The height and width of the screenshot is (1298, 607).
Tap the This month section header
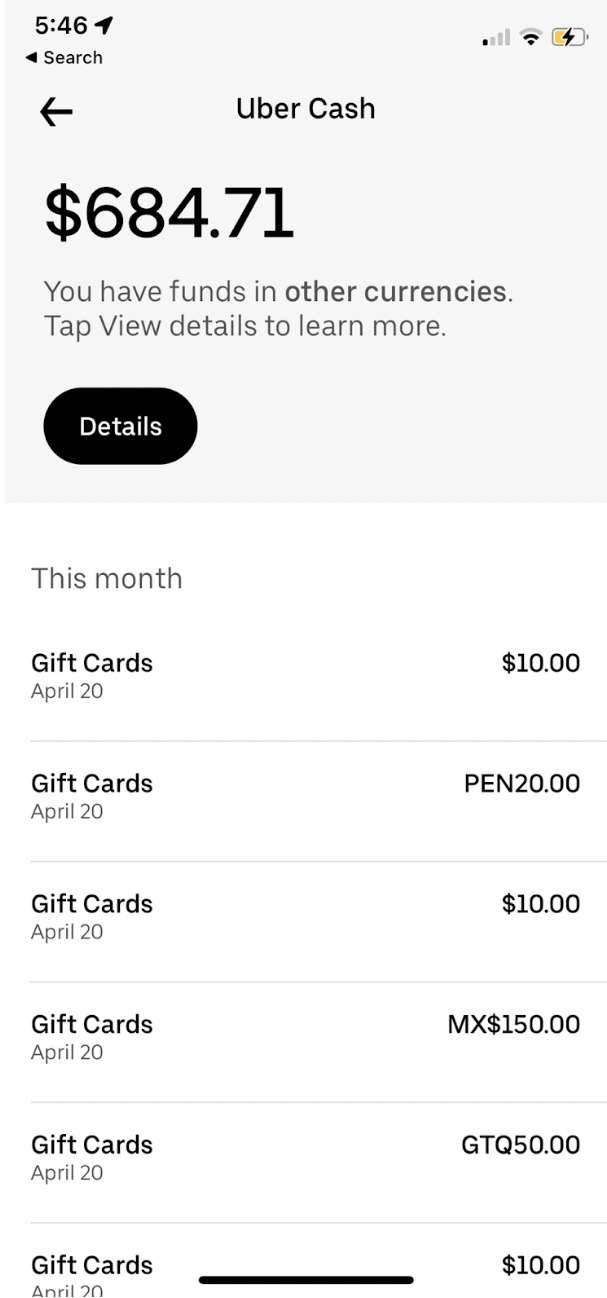(107, 578)
